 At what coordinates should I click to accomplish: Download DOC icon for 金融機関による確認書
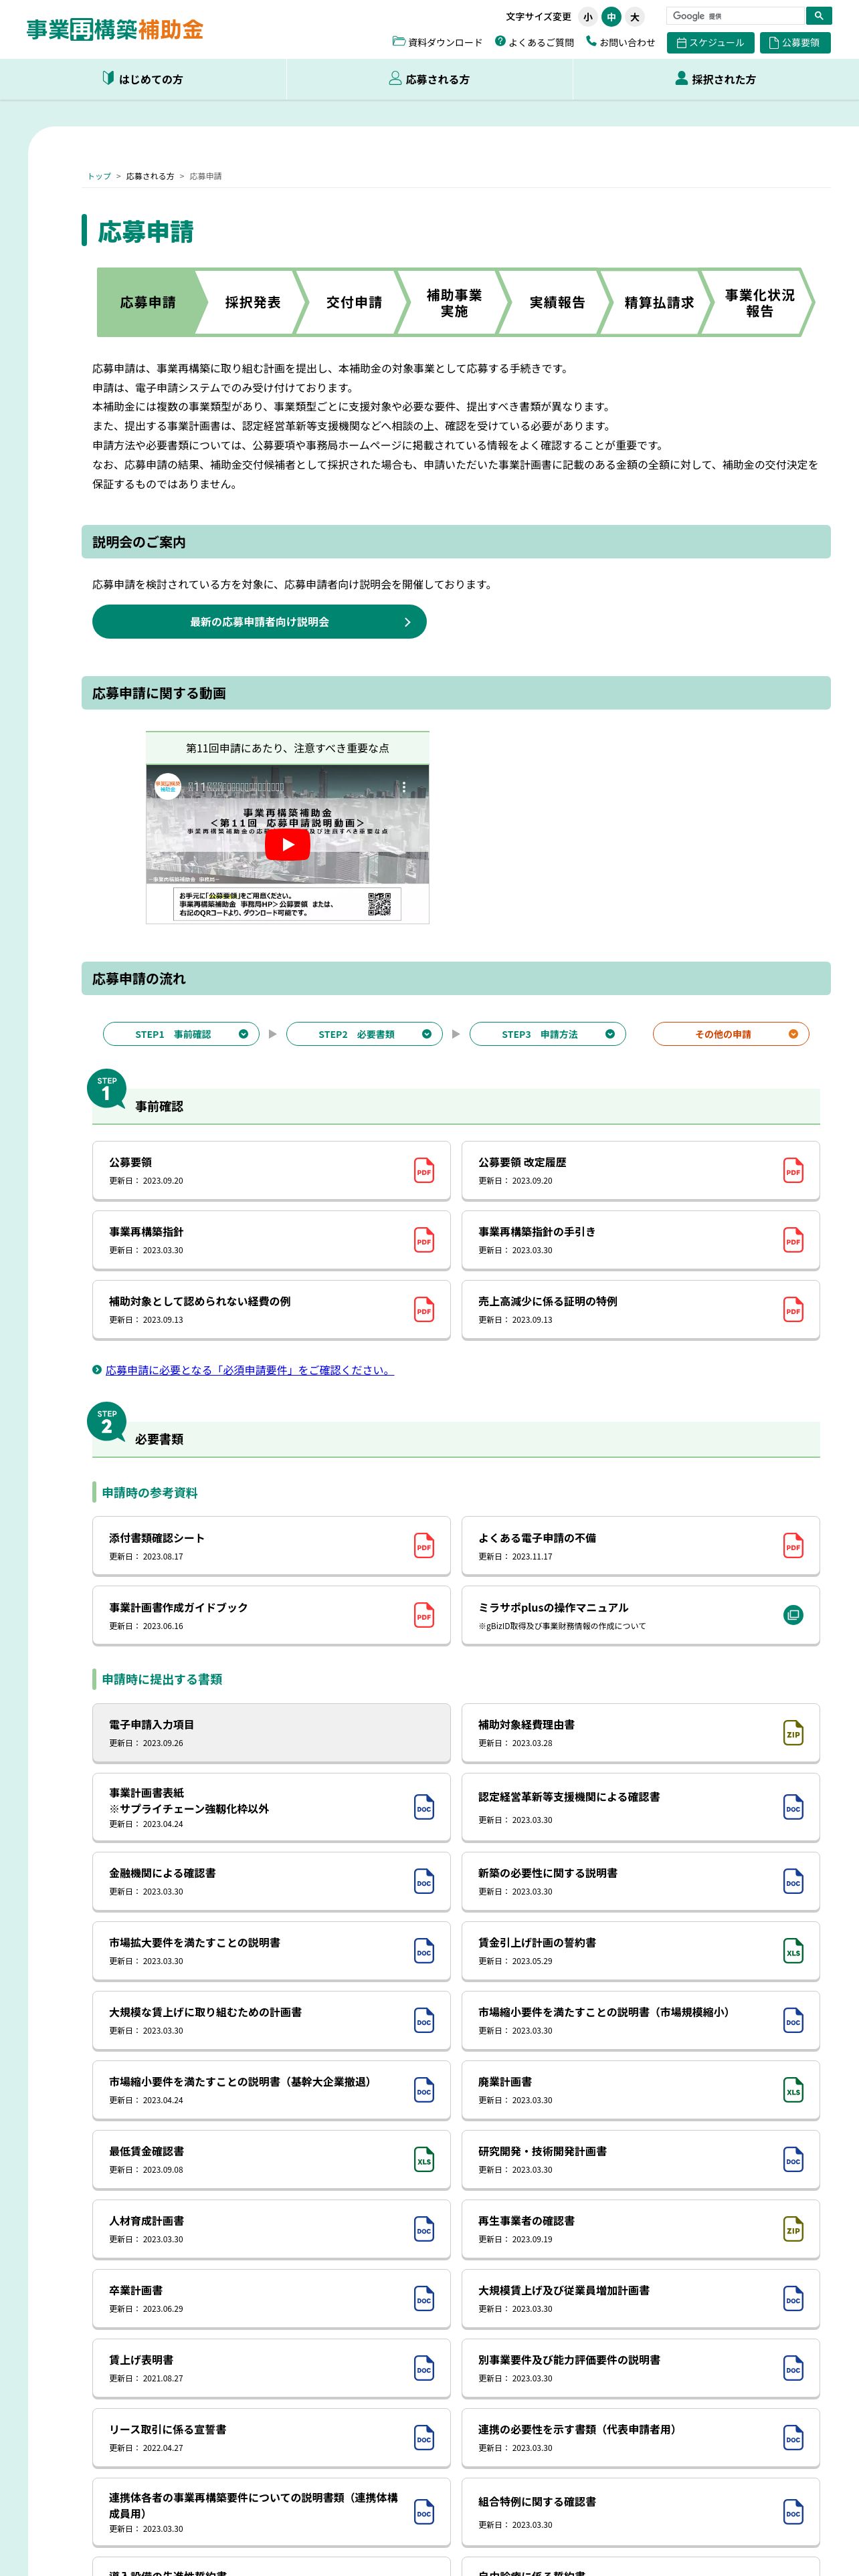(x=424, y=1882)
